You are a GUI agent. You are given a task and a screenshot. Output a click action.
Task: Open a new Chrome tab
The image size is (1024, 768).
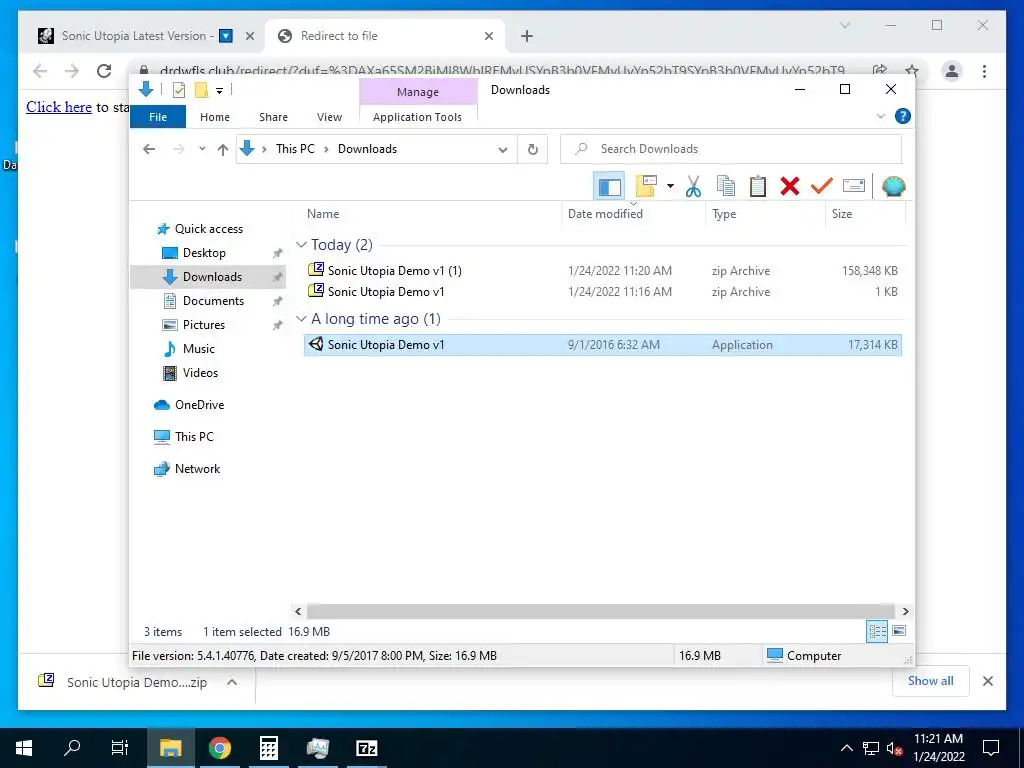click(x=527, y=36)
